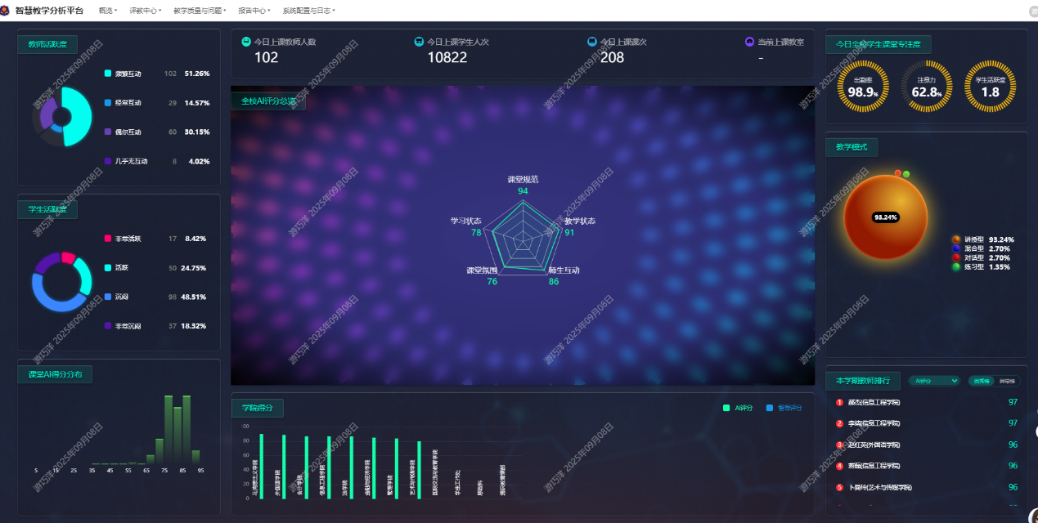Click the teacher count icon beside 今日上课教师人数
1038x523 pixels.
pos(246,42)
